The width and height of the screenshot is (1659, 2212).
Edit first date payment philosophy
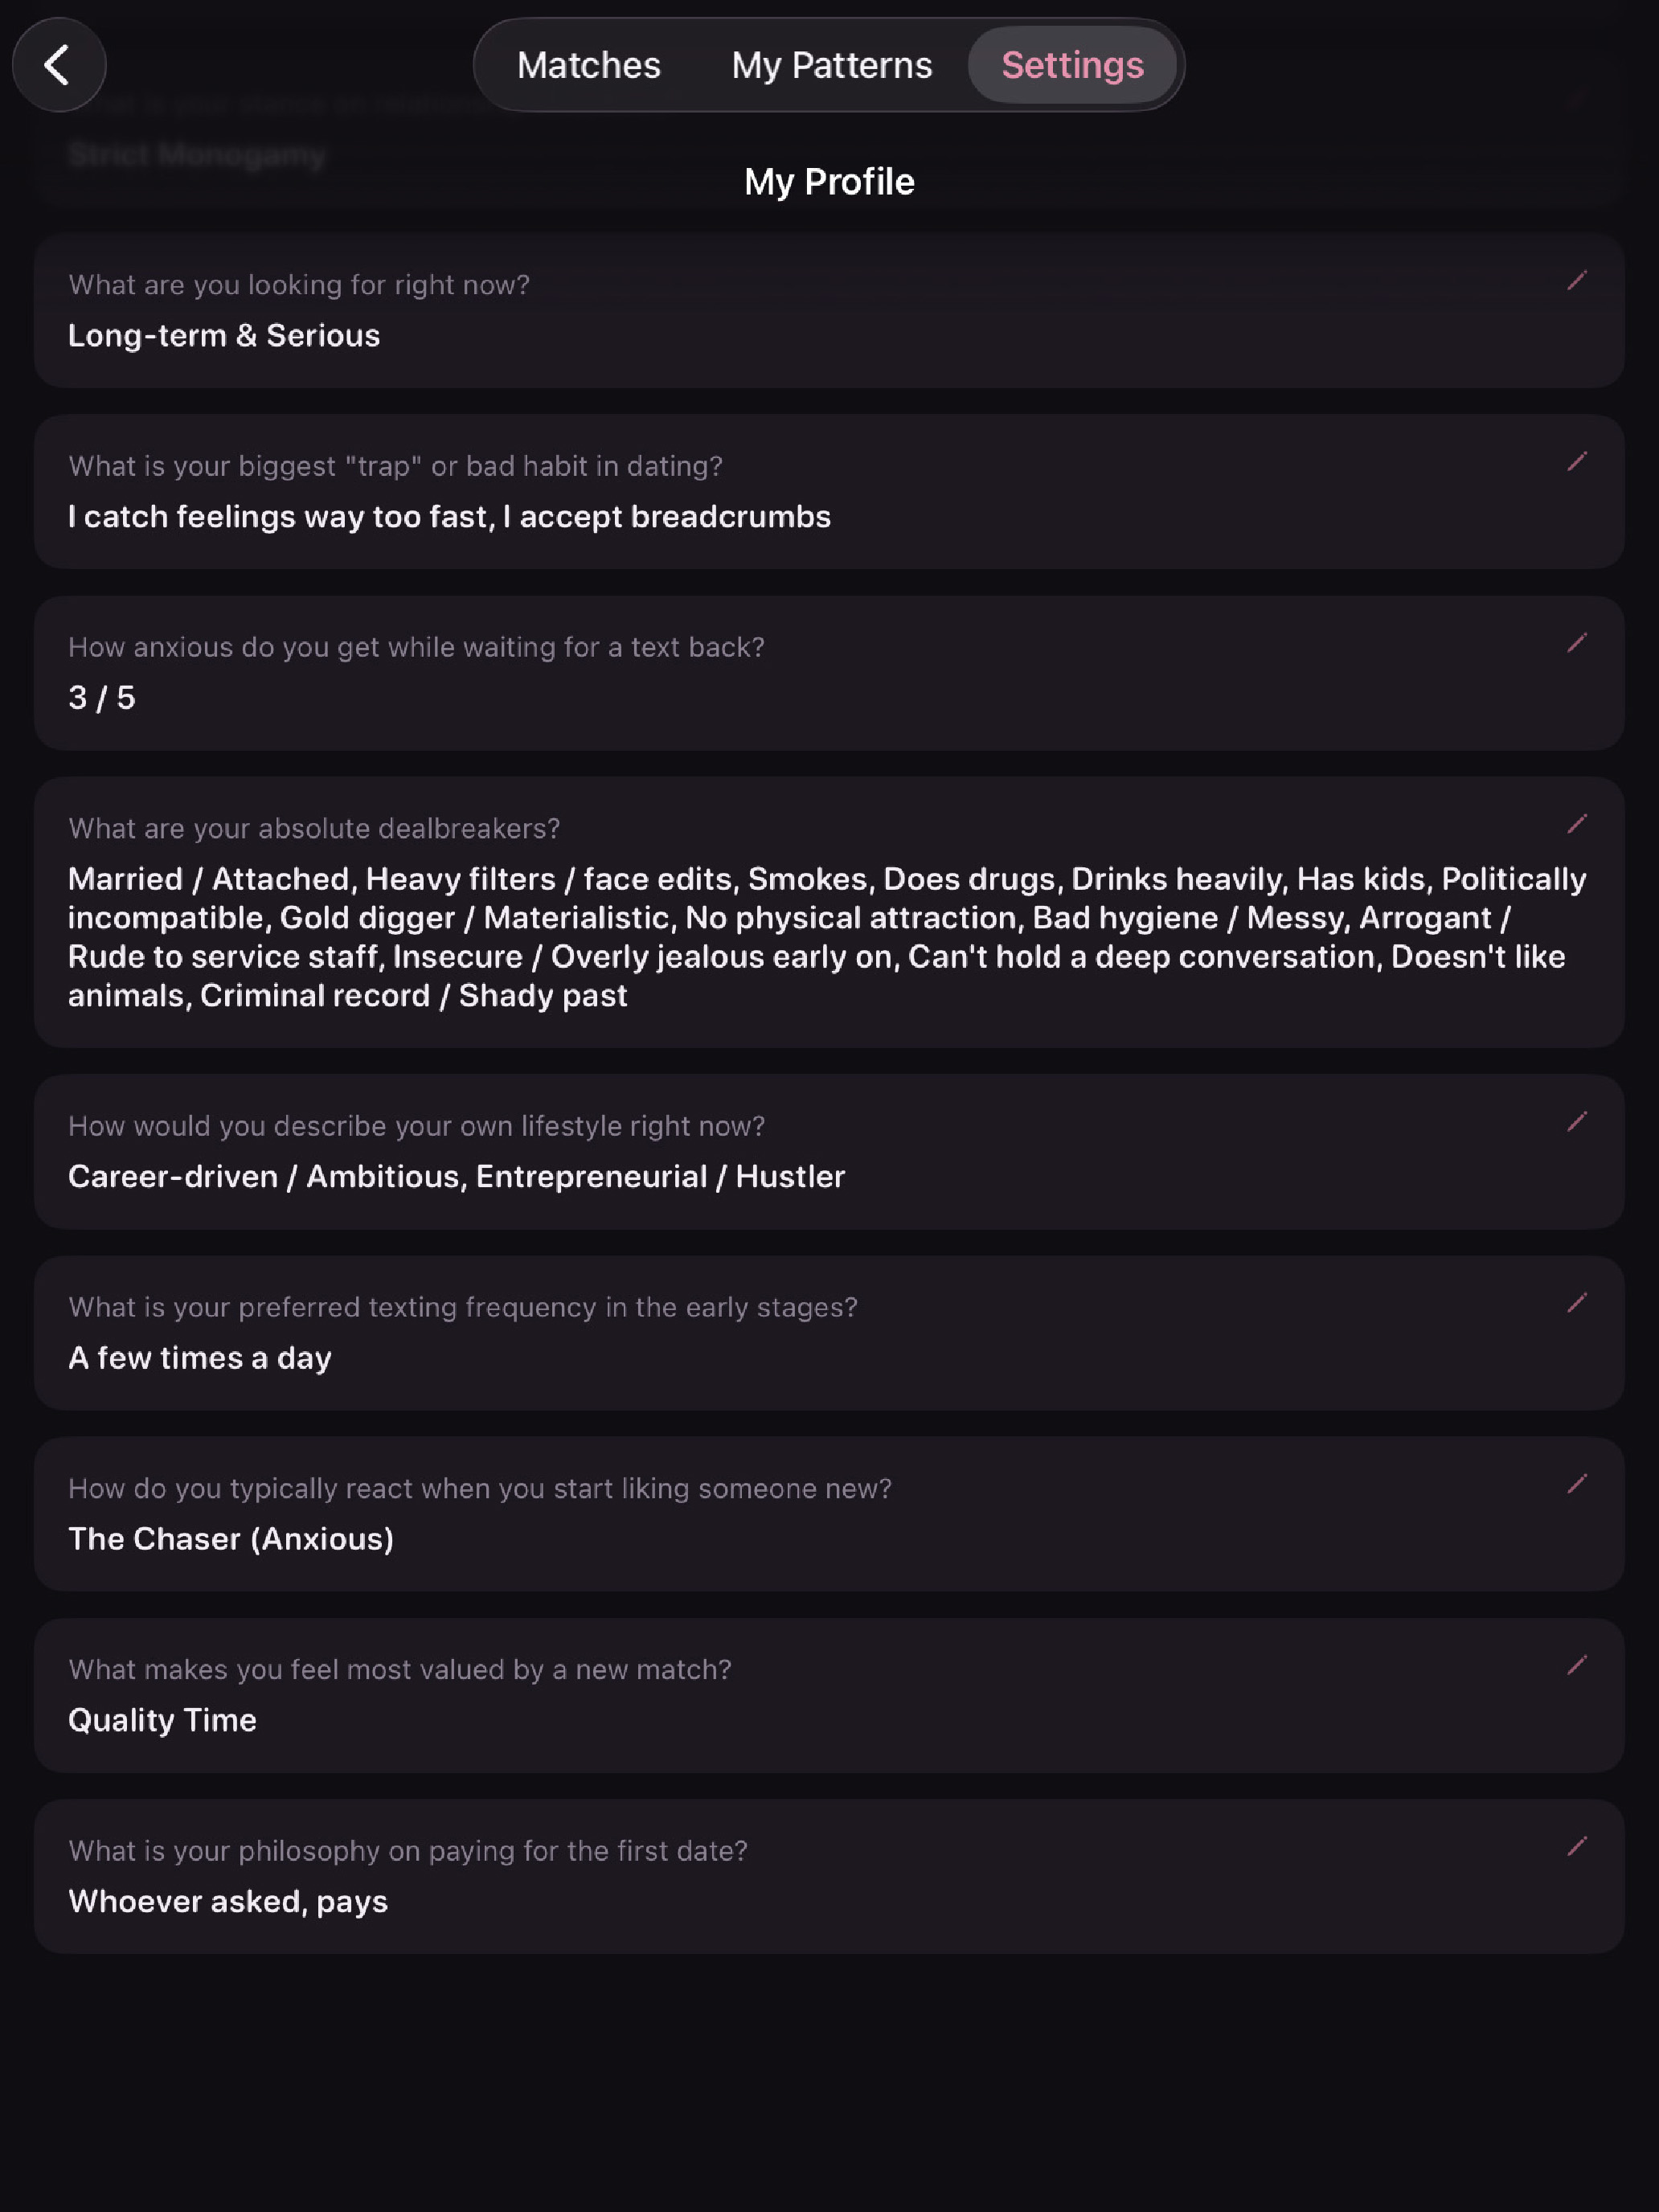[x=1576, y=1846]
